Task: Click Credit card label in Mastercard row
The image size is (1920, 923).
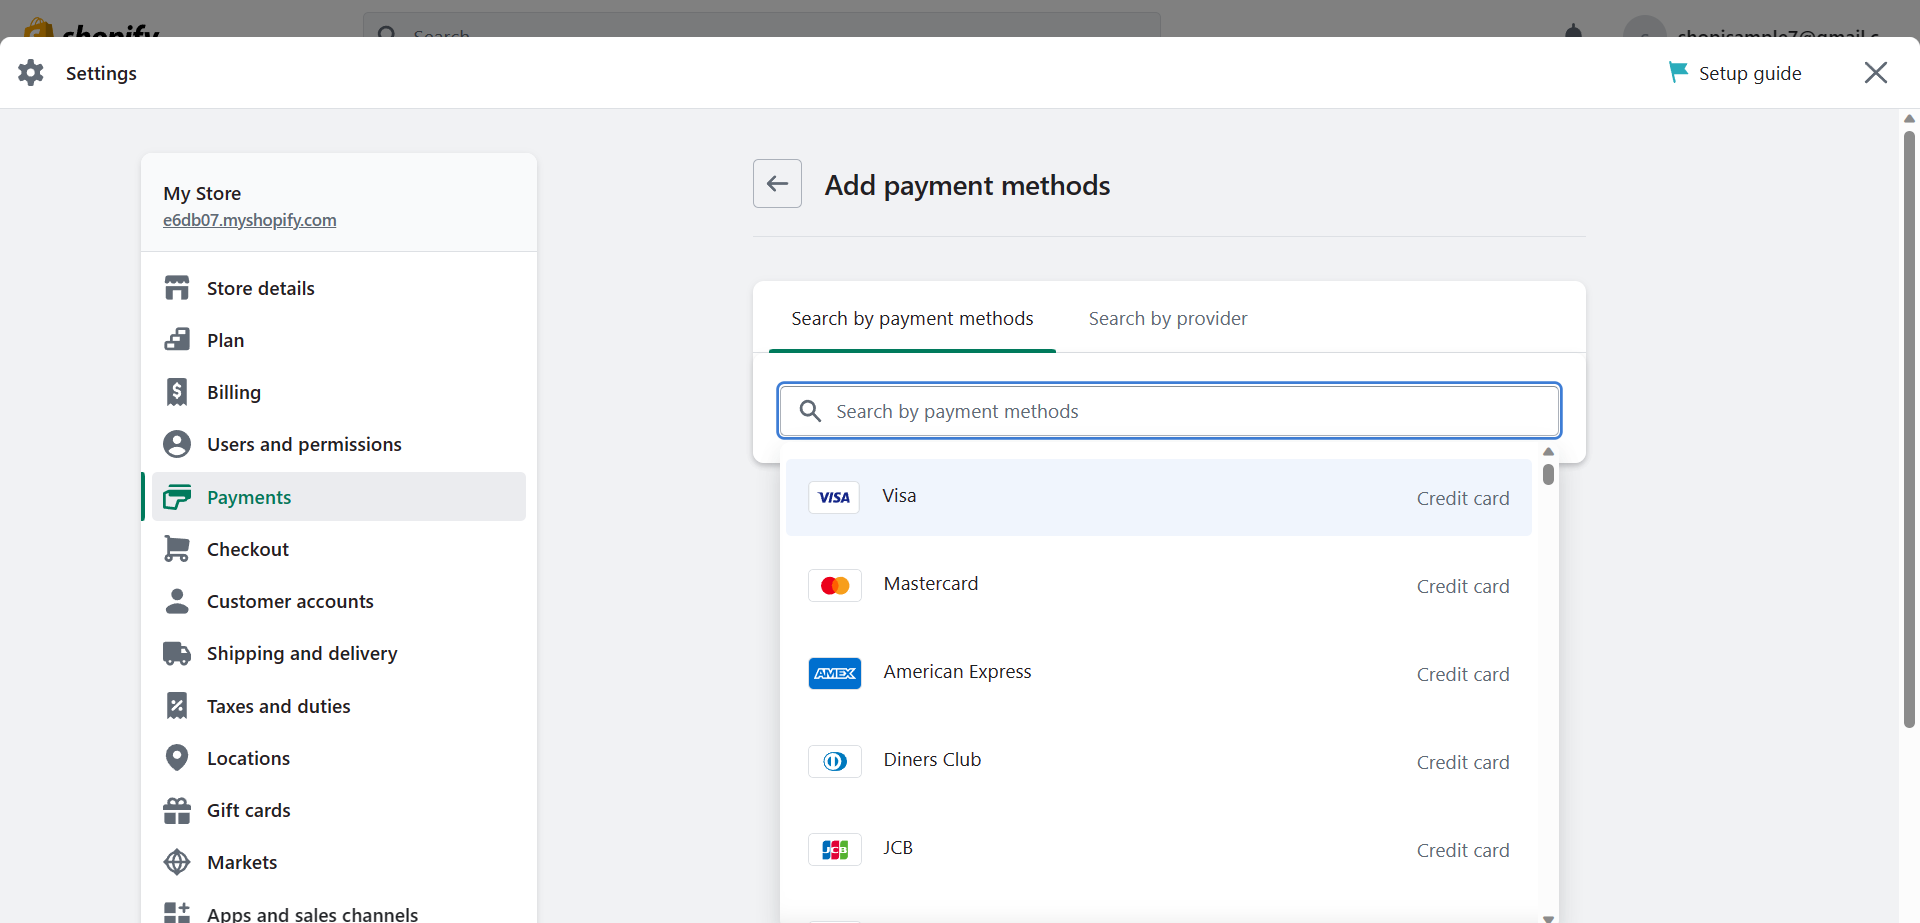Action: click(1463, 586)
